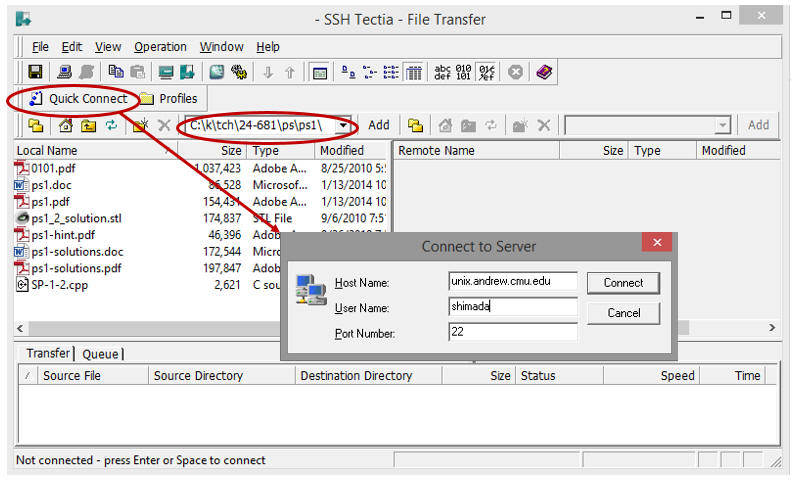Switch to small icons view
Viewport: 793px width, 480px height.
click(x=370, y=72)
